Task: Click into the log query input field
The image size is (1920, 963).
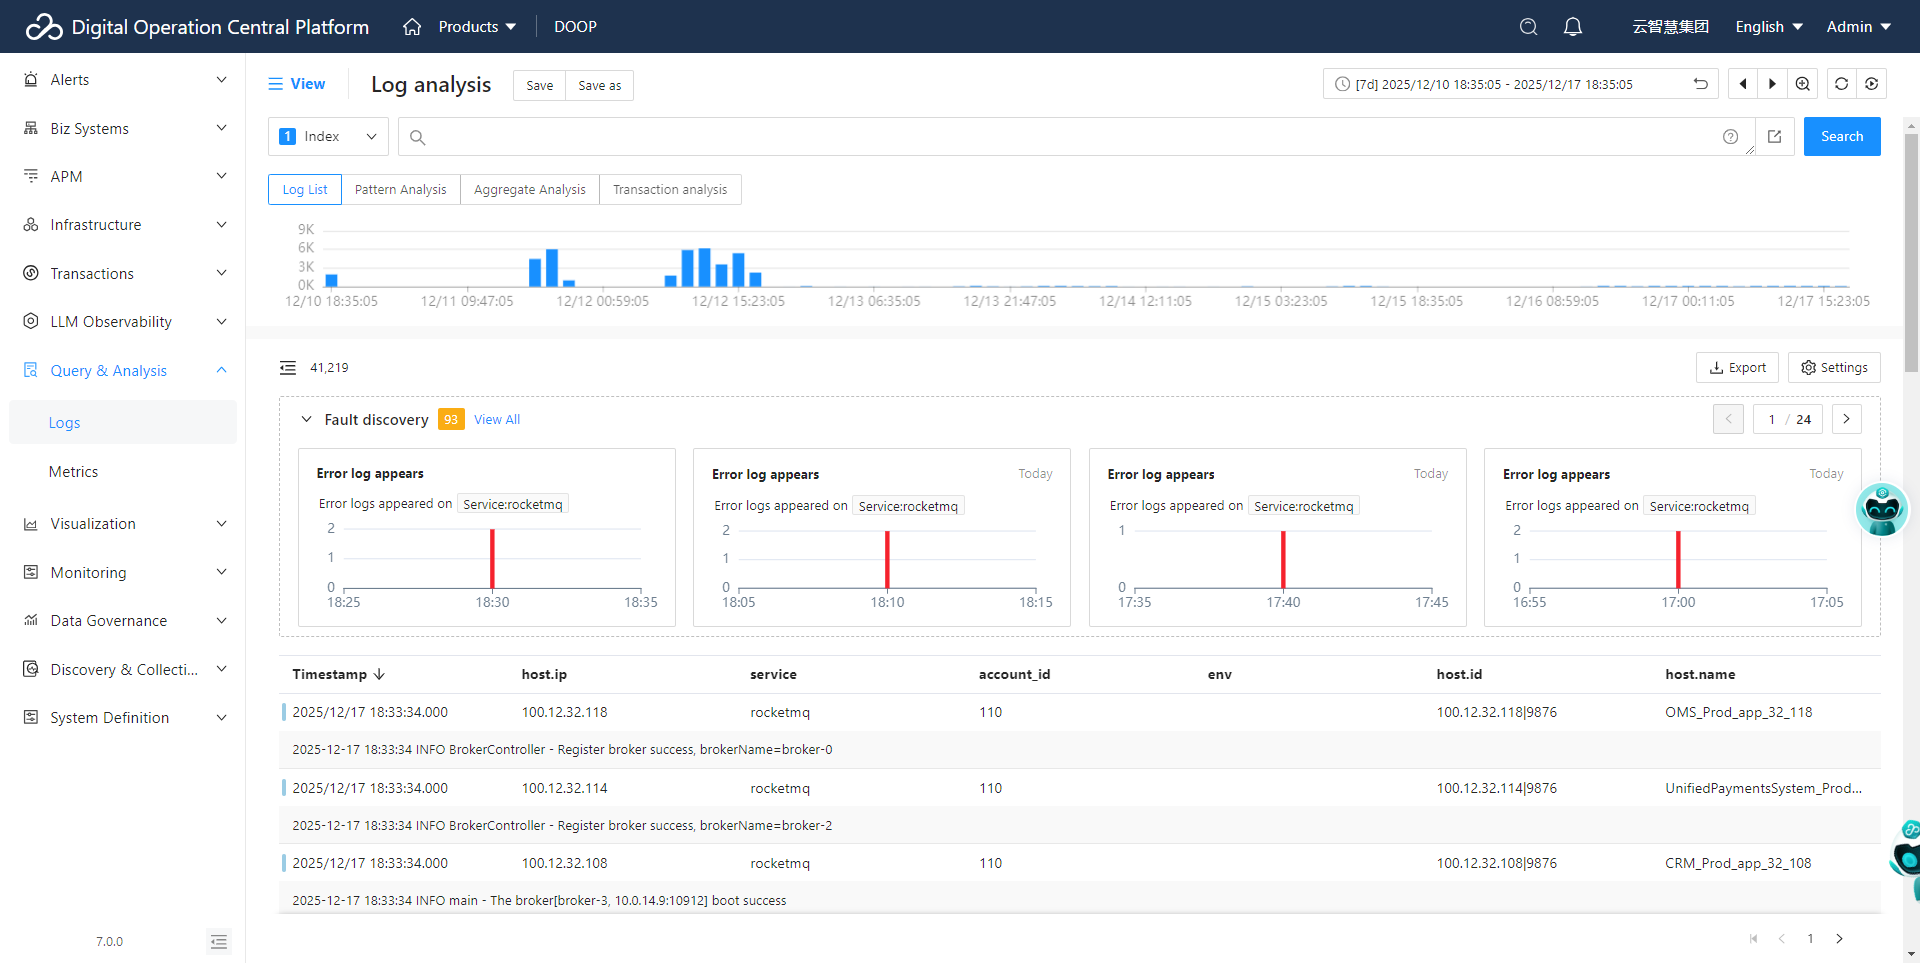Action: (1070, 137)
